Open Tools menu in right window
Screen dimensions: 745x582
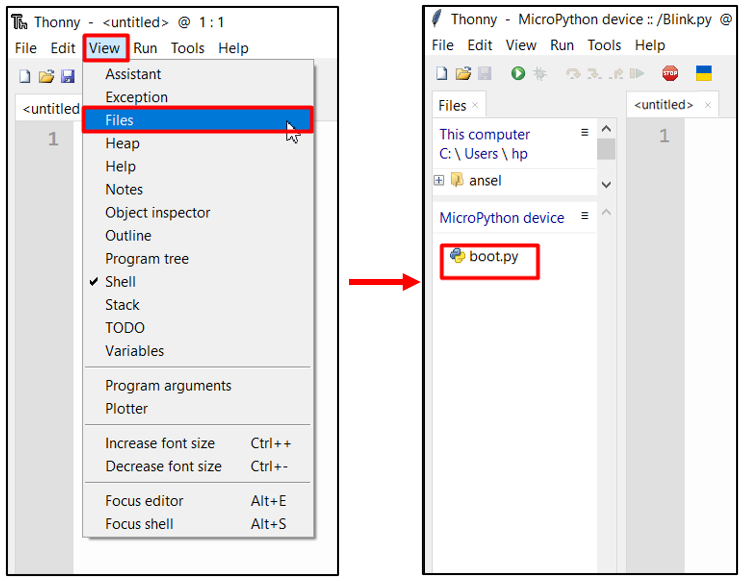[604, 45]
